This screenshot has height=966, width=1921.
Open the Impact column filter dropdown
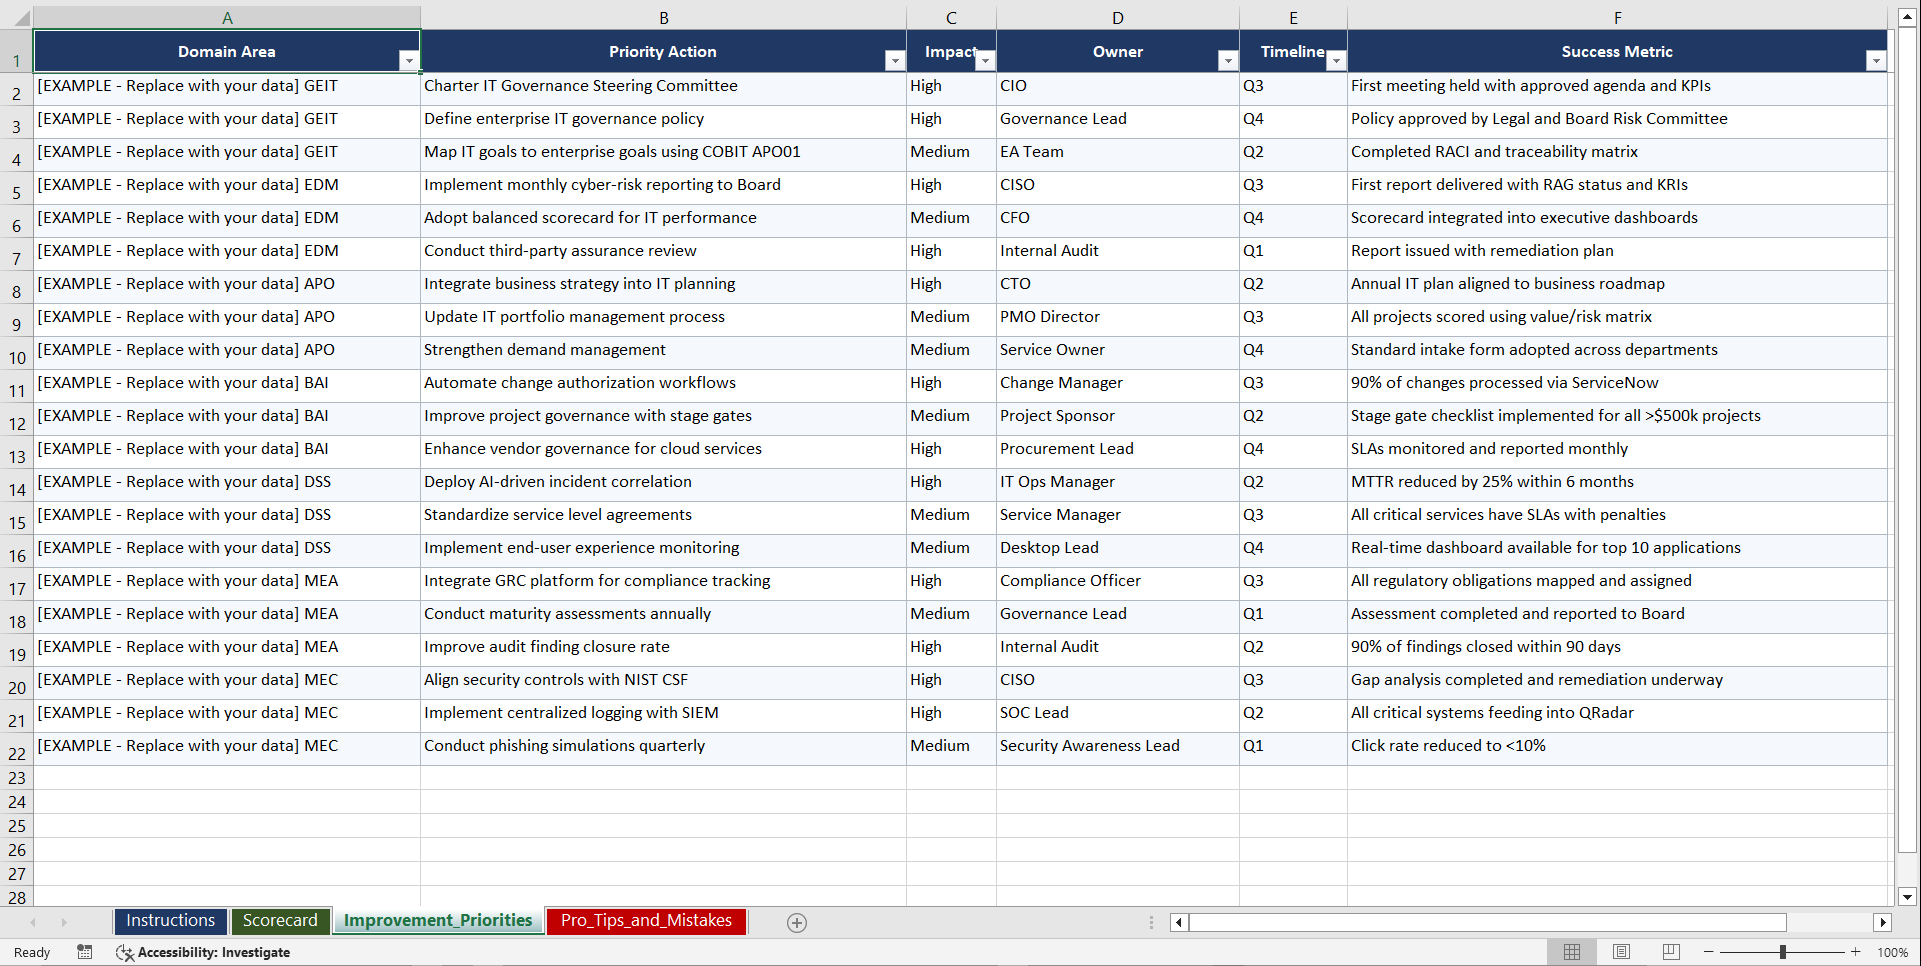[x=986, y=61]
